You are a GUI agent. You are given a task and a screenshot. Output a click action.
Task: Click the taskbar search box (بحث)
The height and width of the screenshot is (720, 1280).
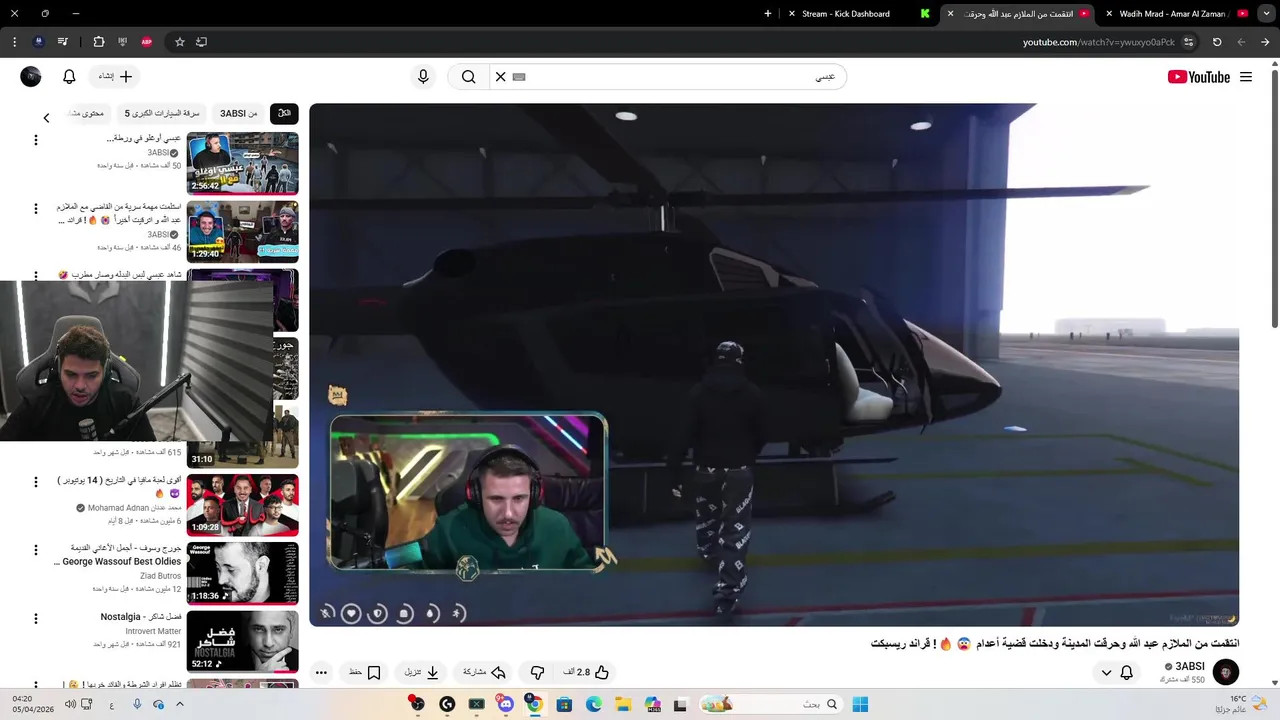tap(770, 704)
